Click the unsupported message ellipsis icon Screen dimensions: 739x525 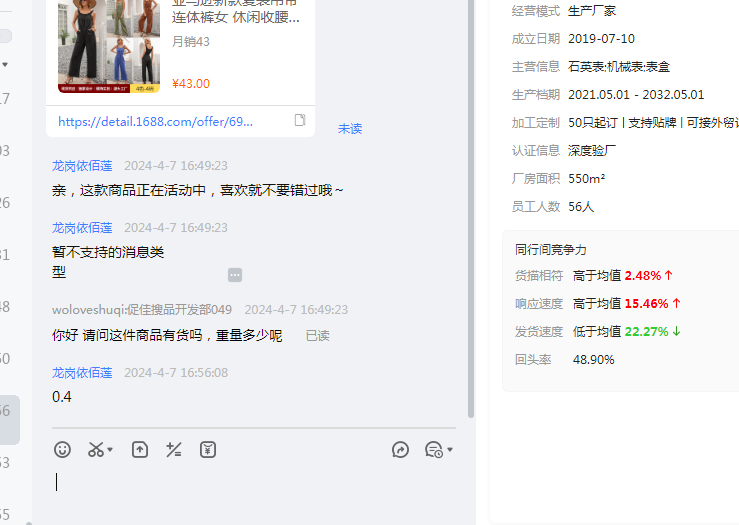pyautogui.click(x=235, y=275)
